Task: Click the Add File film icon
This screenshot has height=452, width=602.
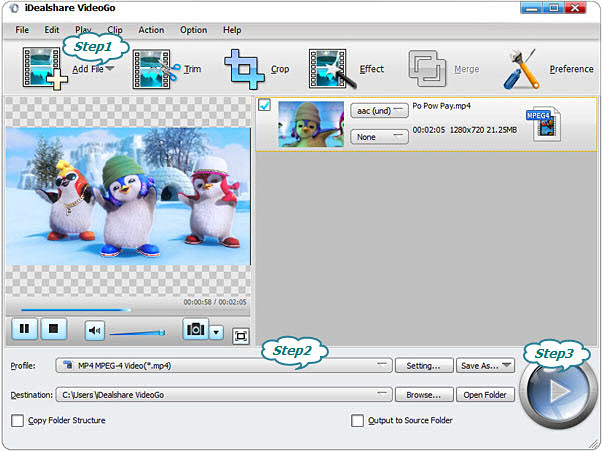Action: [x=45, y=68]
